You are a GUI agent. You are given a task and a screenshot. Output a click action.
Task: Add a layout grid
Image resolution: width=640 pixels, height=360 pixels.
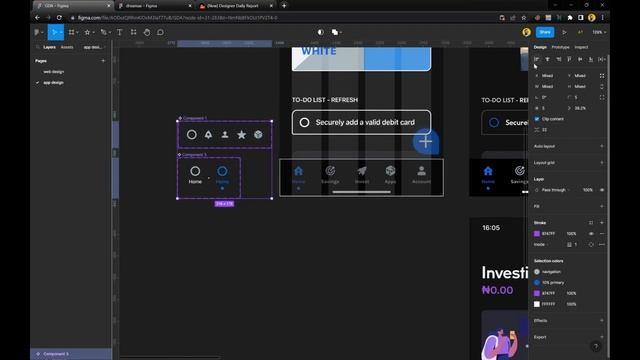point(602,162)
